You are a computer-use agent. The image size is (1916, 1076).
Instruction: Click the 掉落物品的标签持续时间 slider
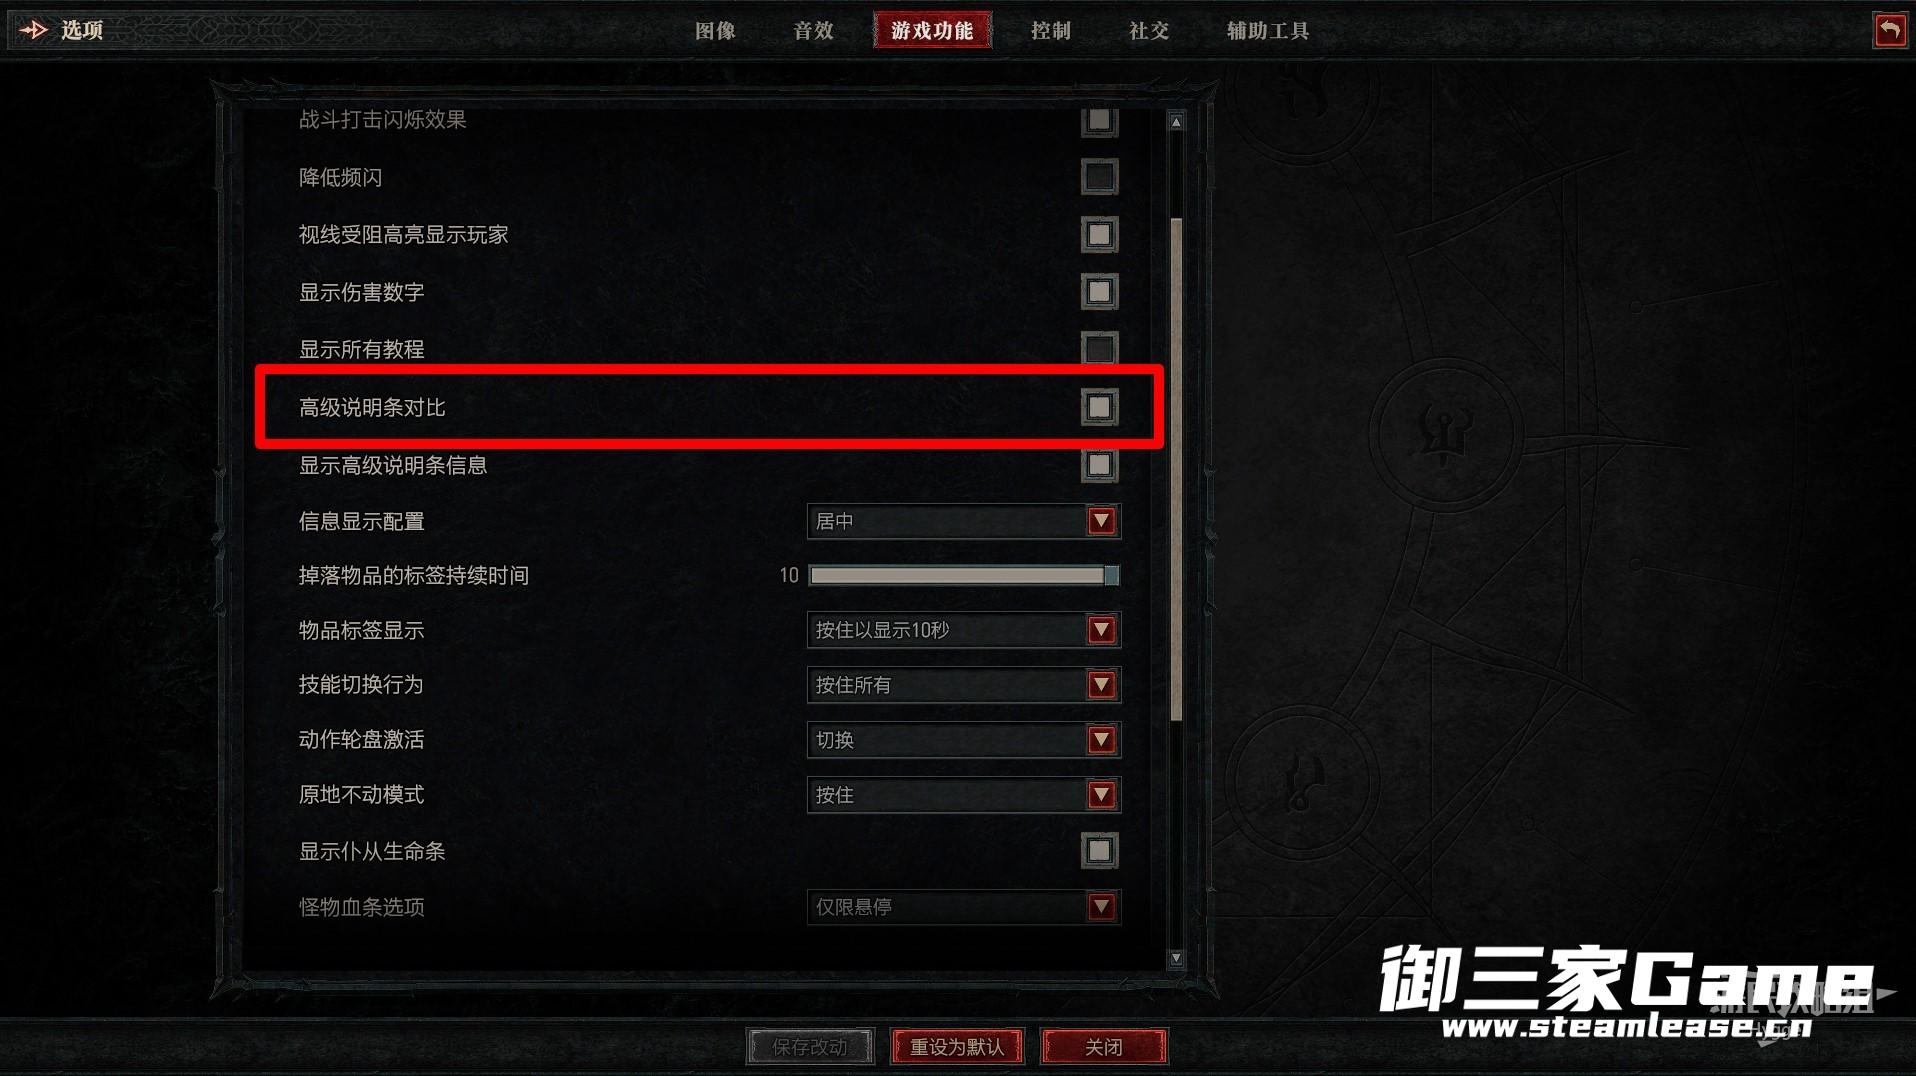point(964,575)
